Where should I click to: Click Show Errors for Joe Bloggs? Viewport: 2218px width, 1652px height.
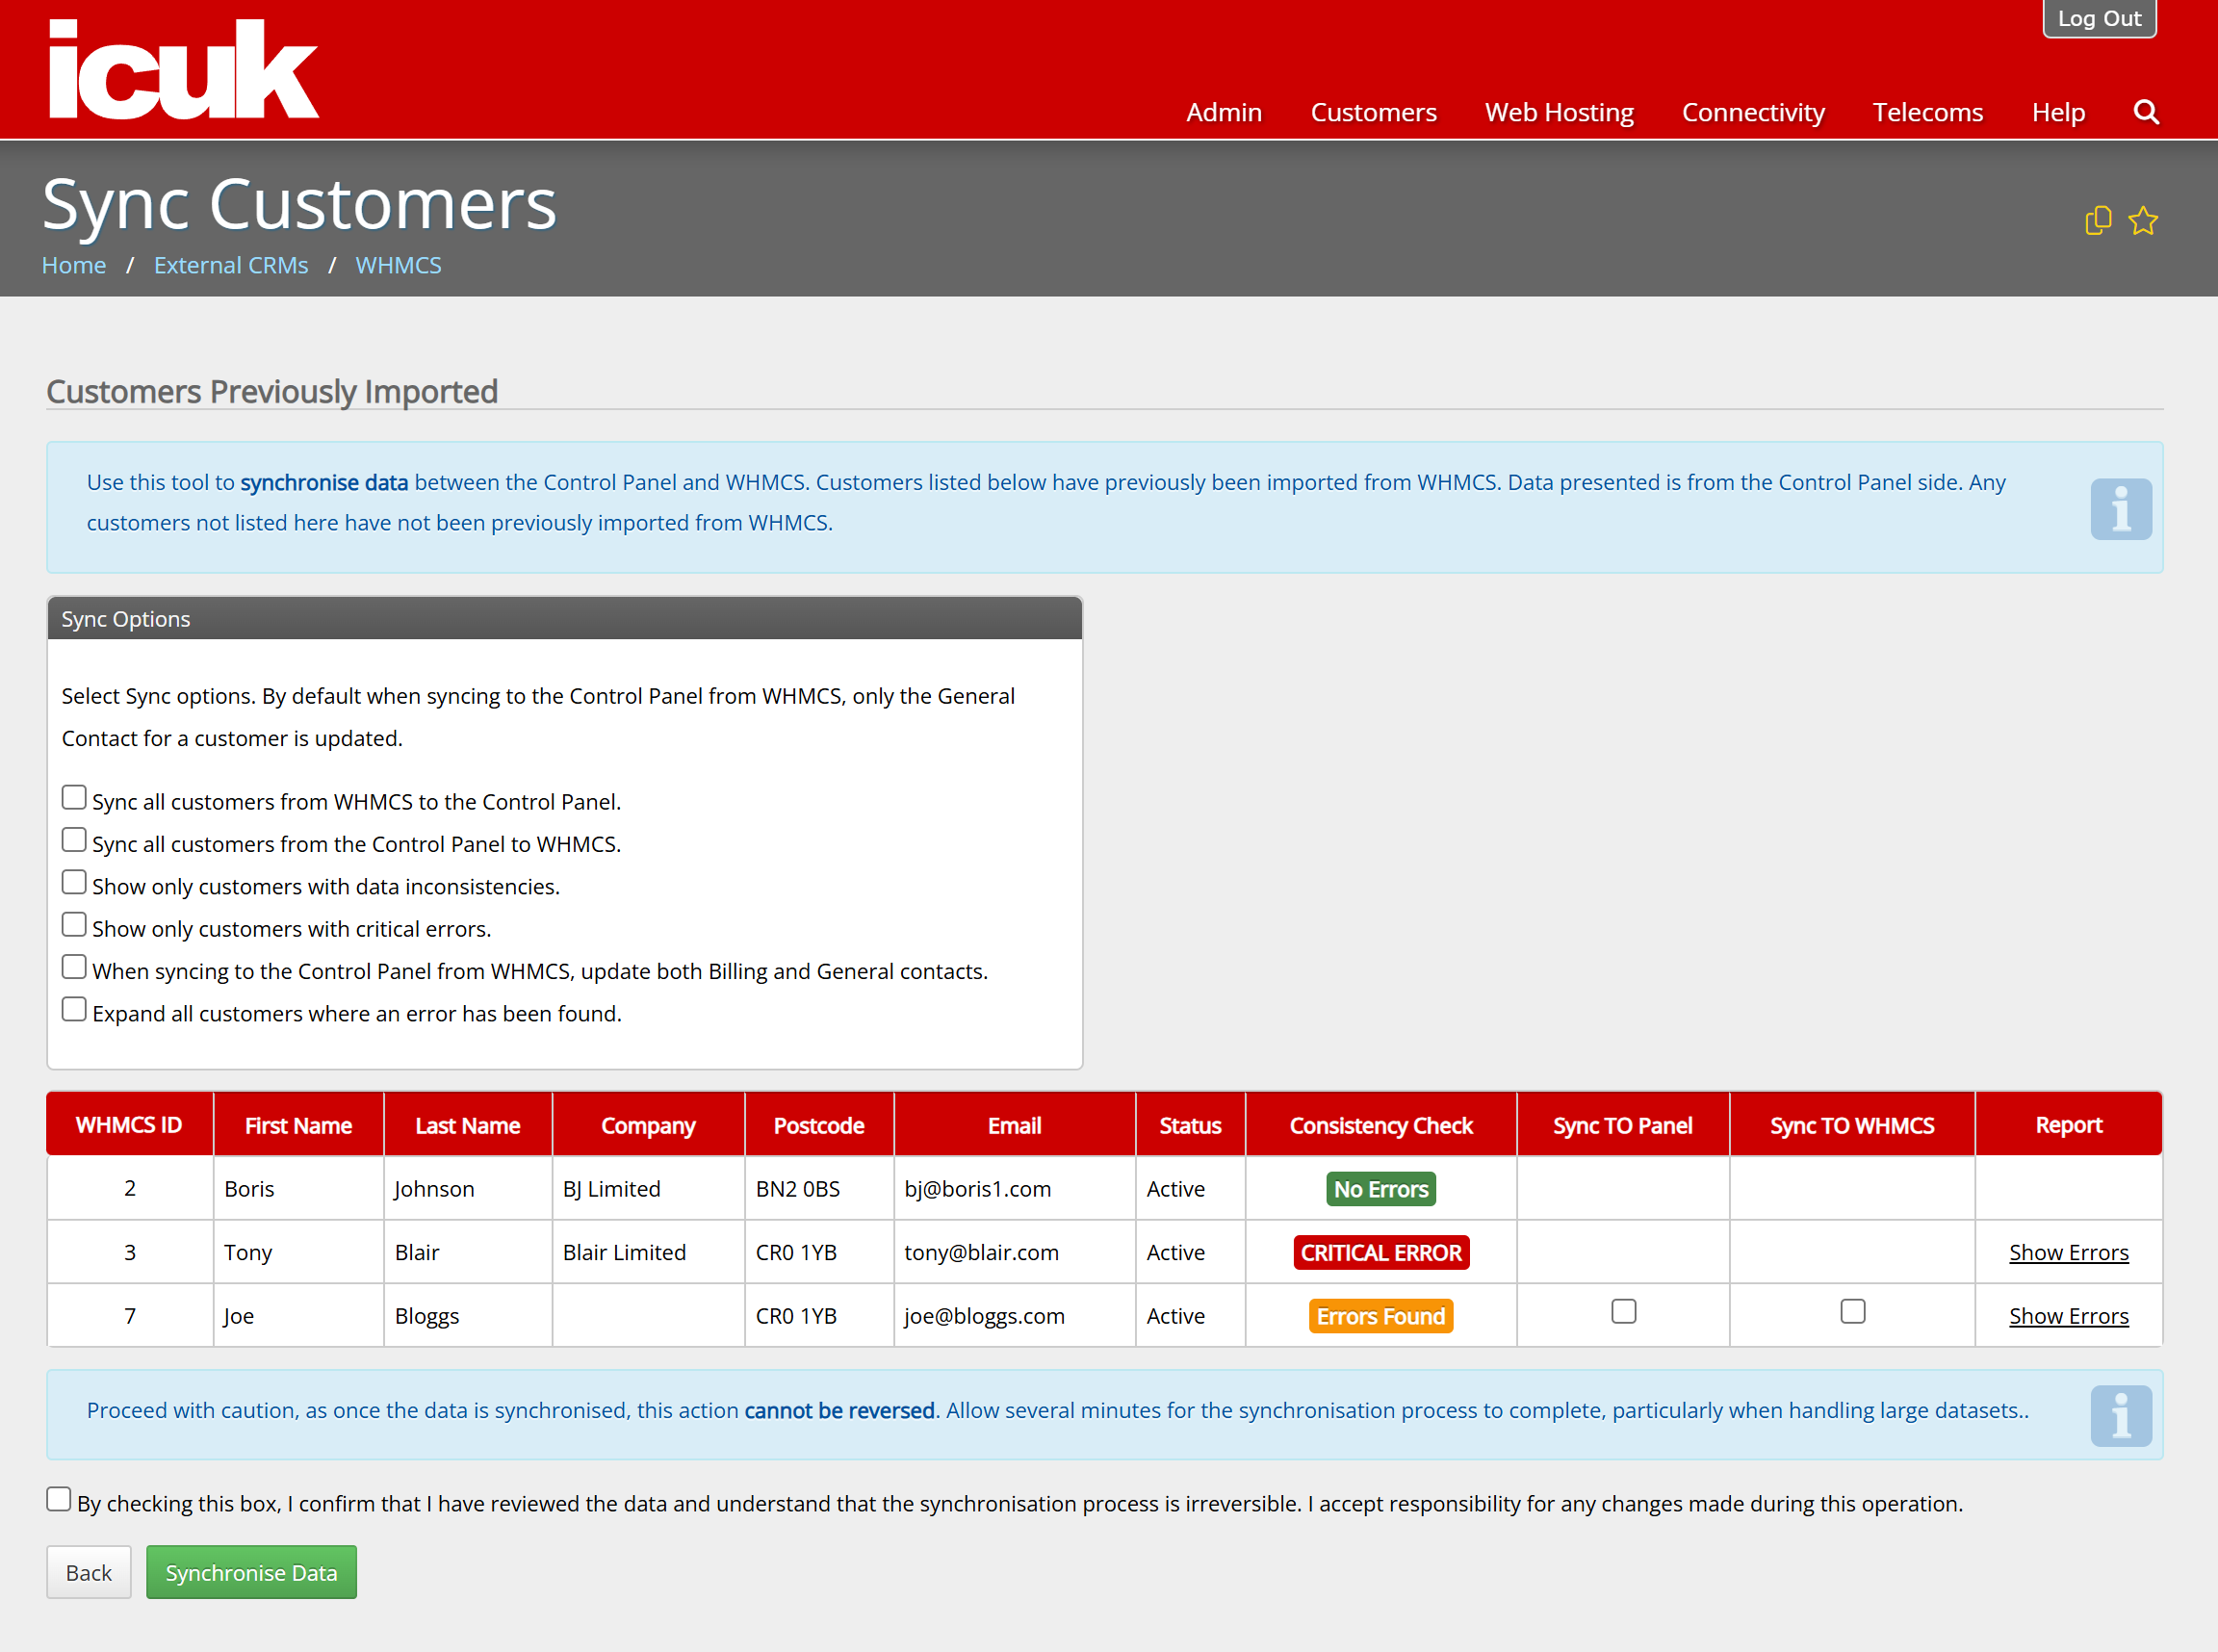[2069, 1316]
